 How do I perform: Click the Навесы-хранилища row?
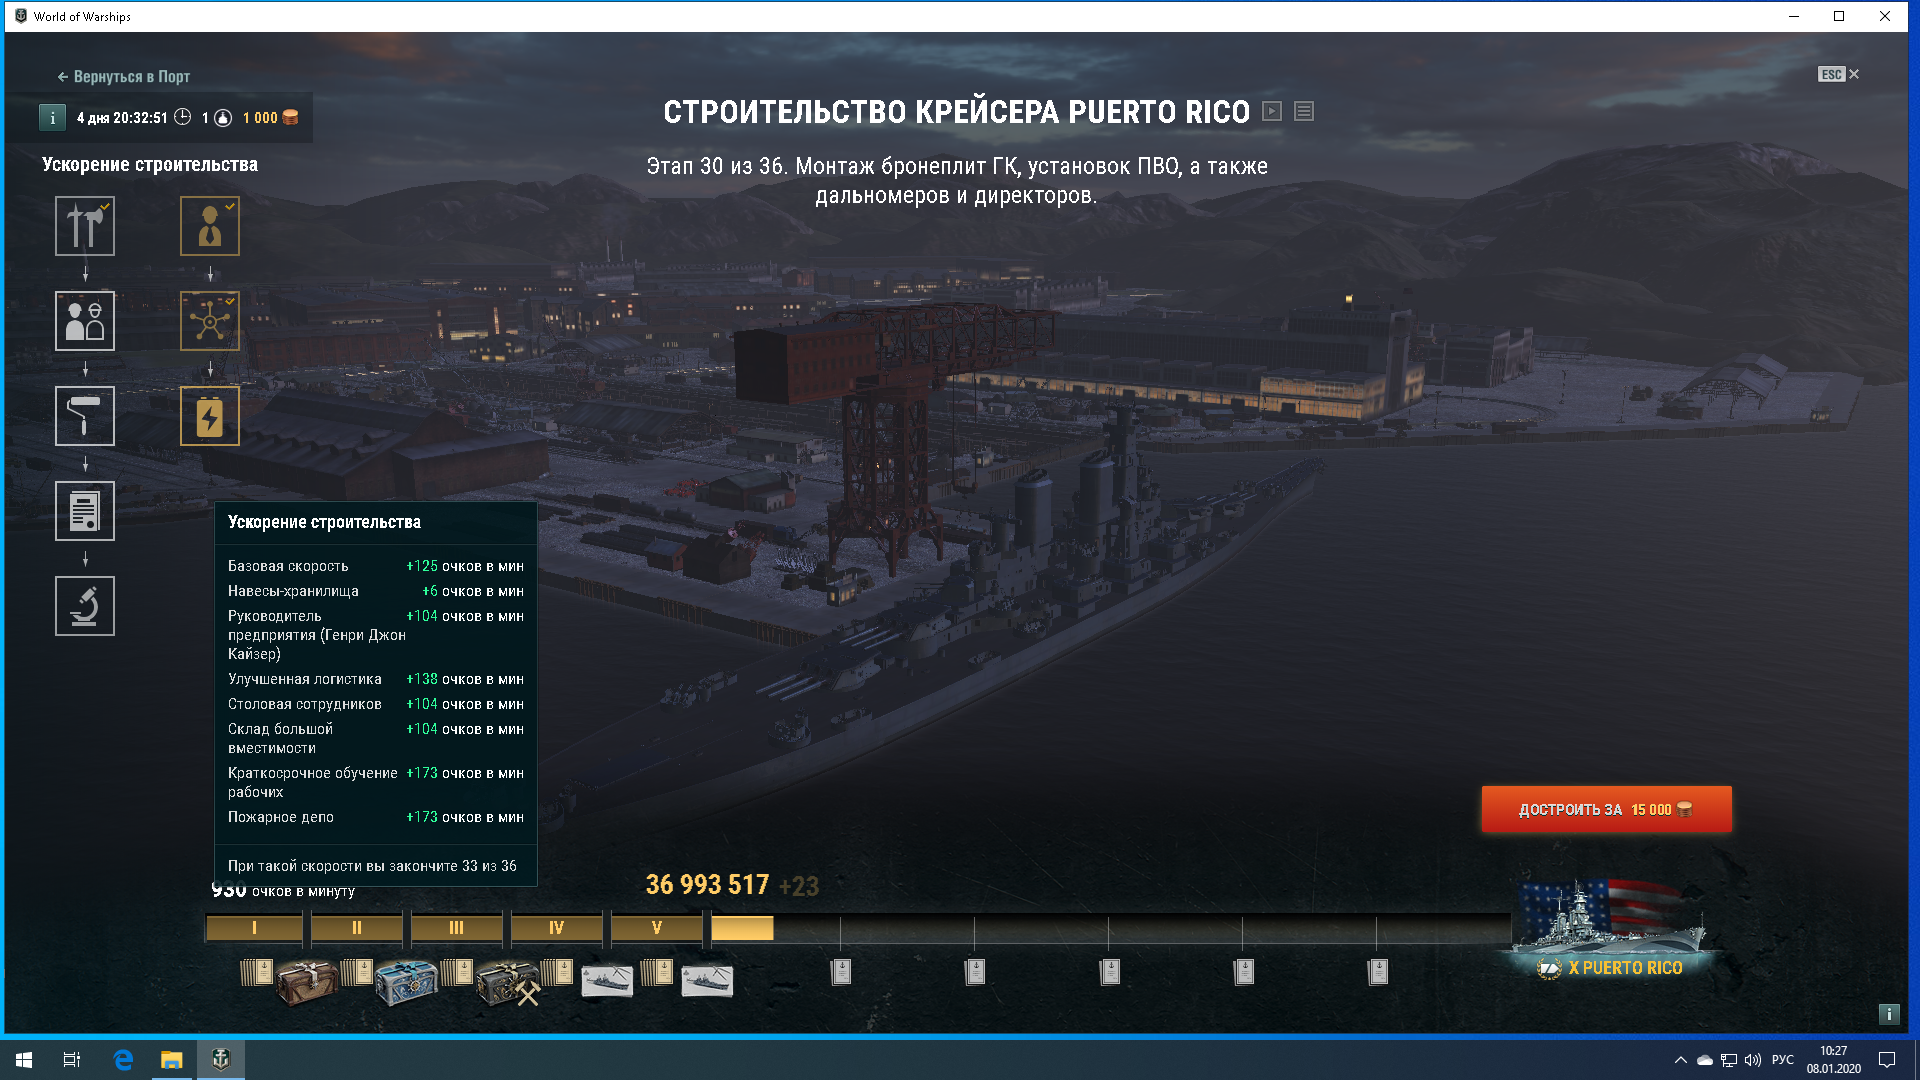(x=376, y=591)
